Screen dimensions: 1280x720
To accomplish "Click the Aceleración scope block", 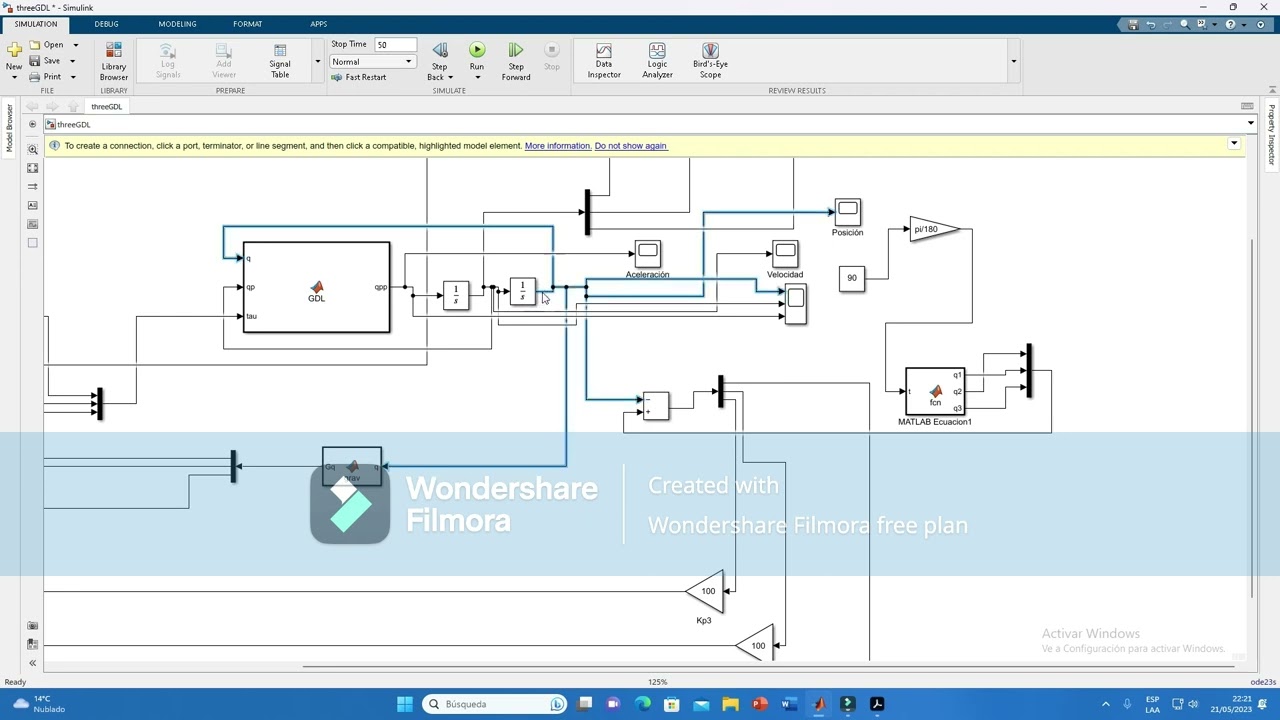I will click(x=647, y=253).
